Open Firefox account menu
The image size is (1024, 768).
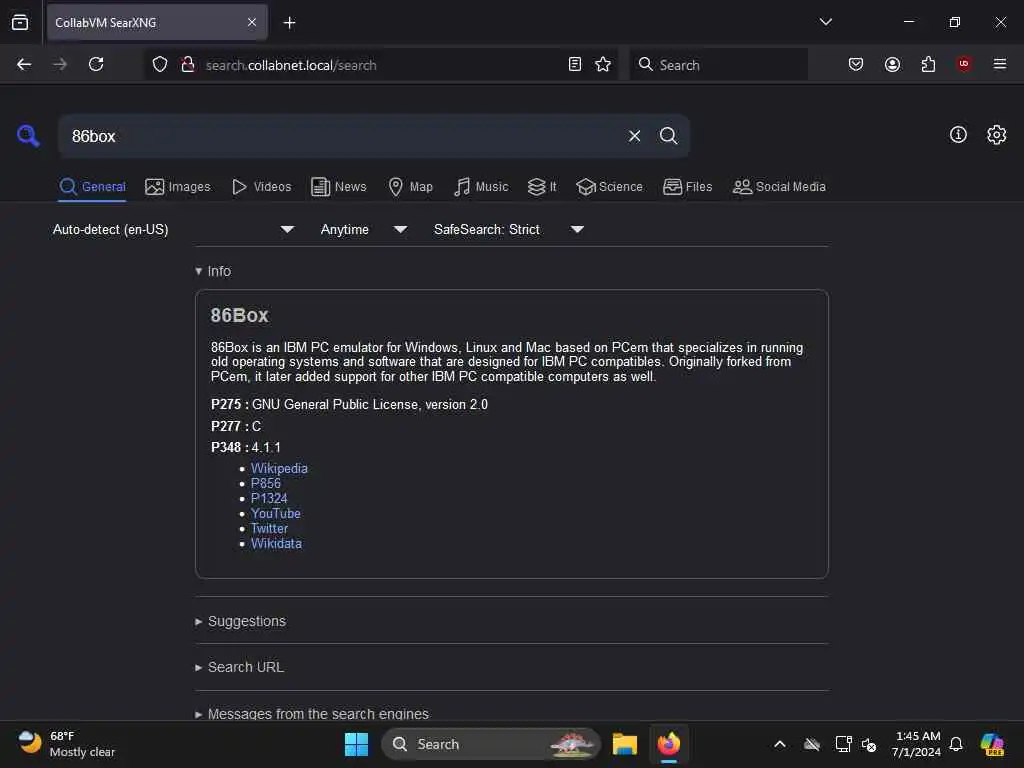892,64
